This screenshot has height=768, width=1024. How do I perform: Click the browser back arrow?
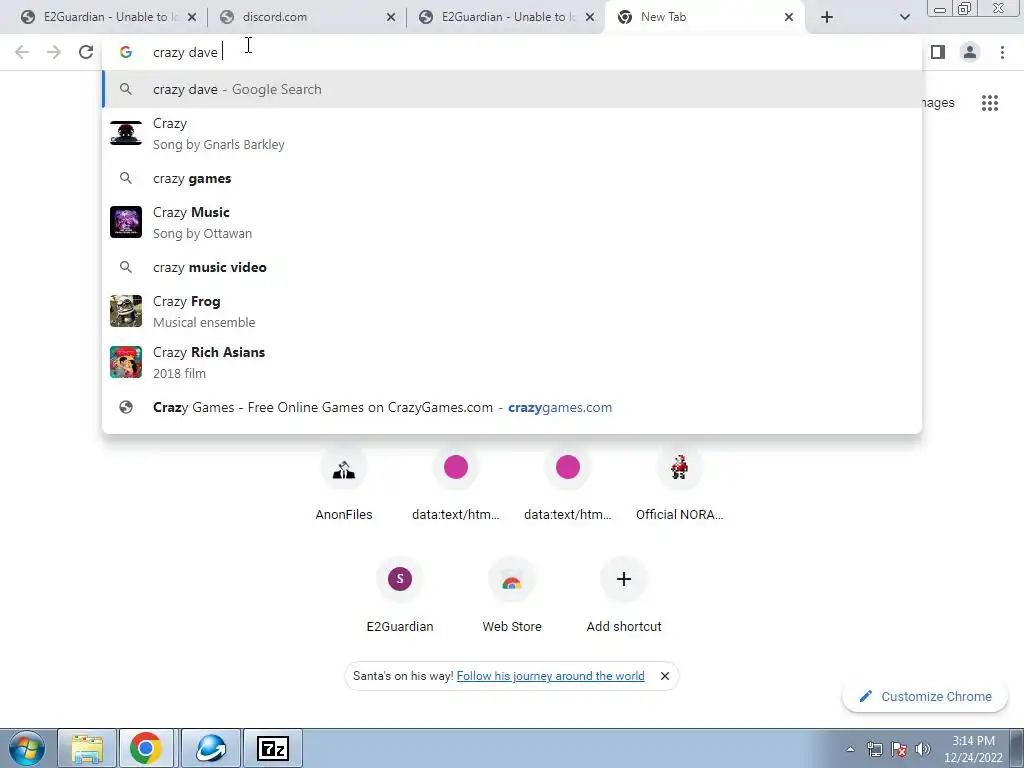(22, 52)
